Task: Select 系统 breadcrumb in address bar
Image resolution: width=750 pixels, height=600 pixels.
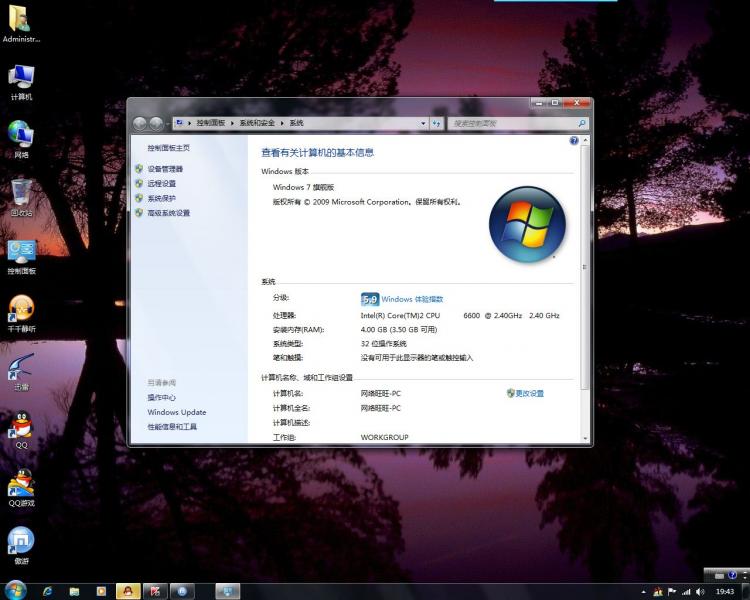Action: 297,123
